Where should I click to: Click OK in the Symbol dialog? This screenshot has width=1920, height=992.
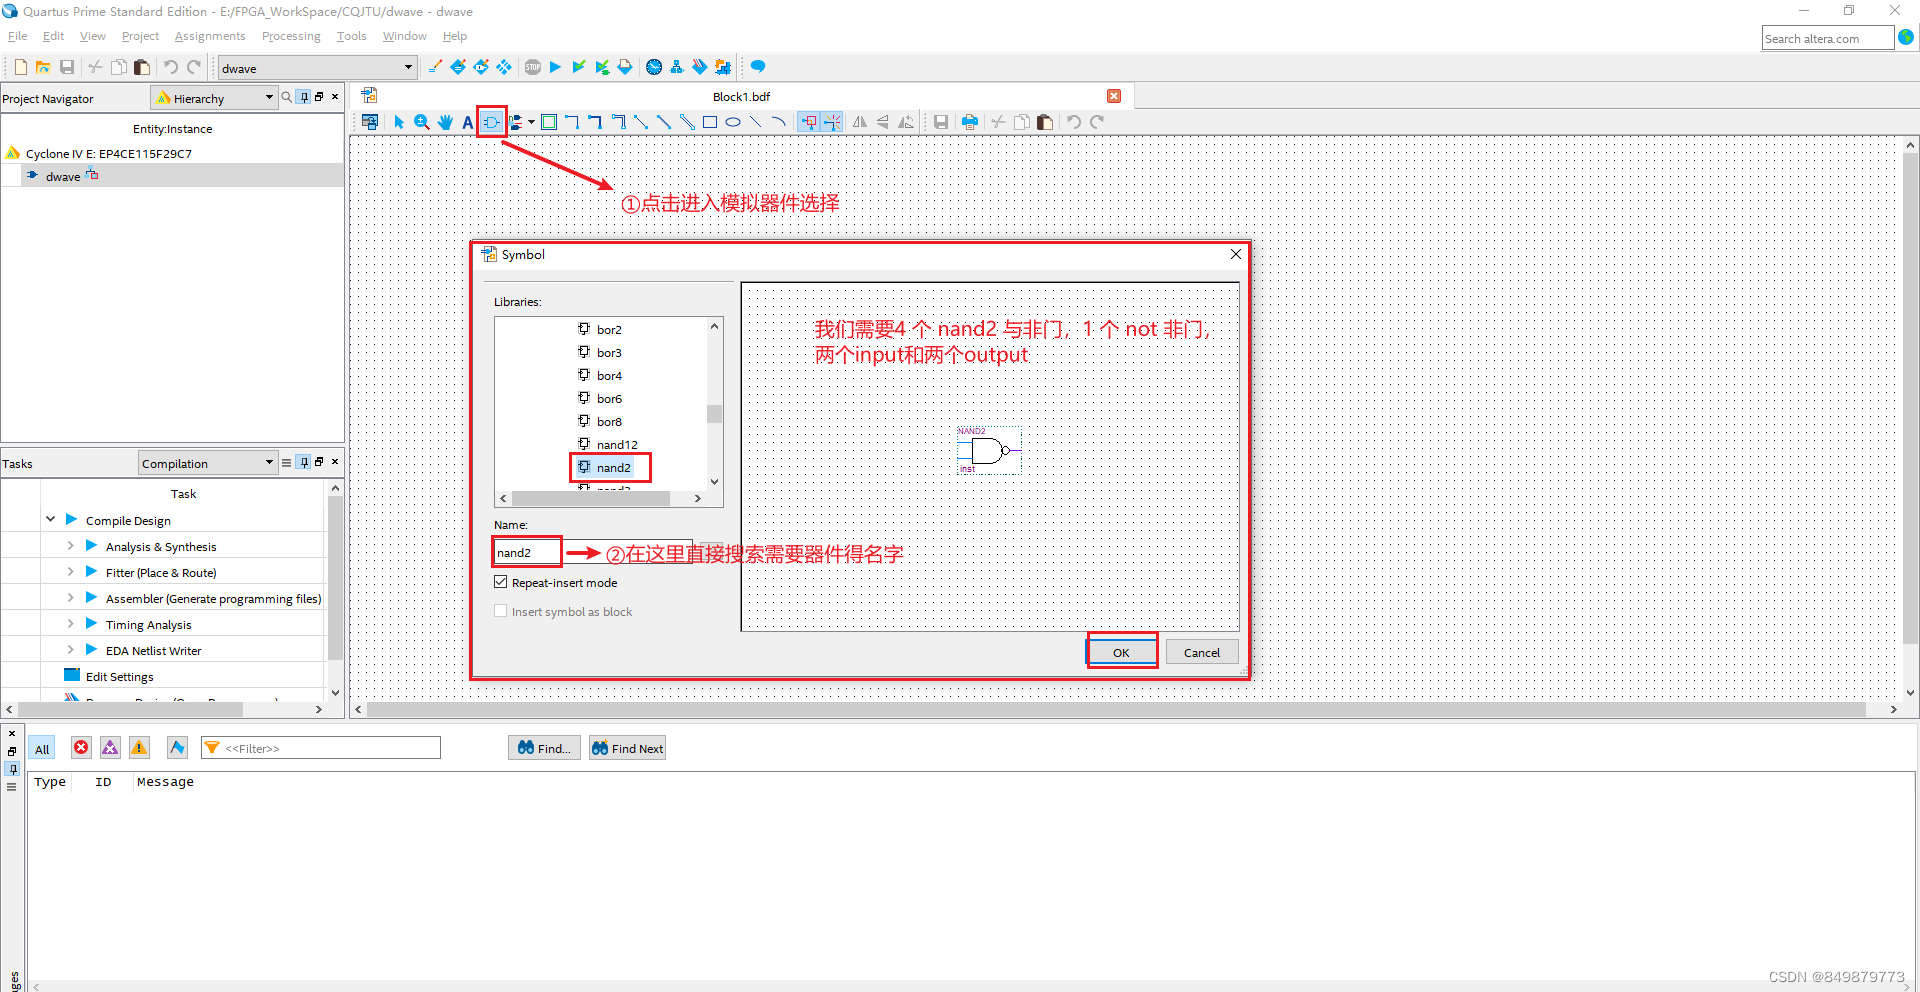click(x=1121, y=652)
